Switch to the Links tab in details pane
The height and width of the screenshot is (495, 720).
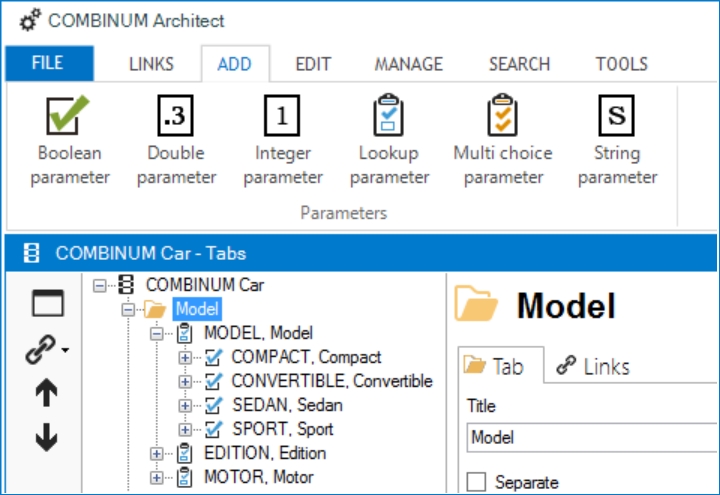(x=593, y=366)
